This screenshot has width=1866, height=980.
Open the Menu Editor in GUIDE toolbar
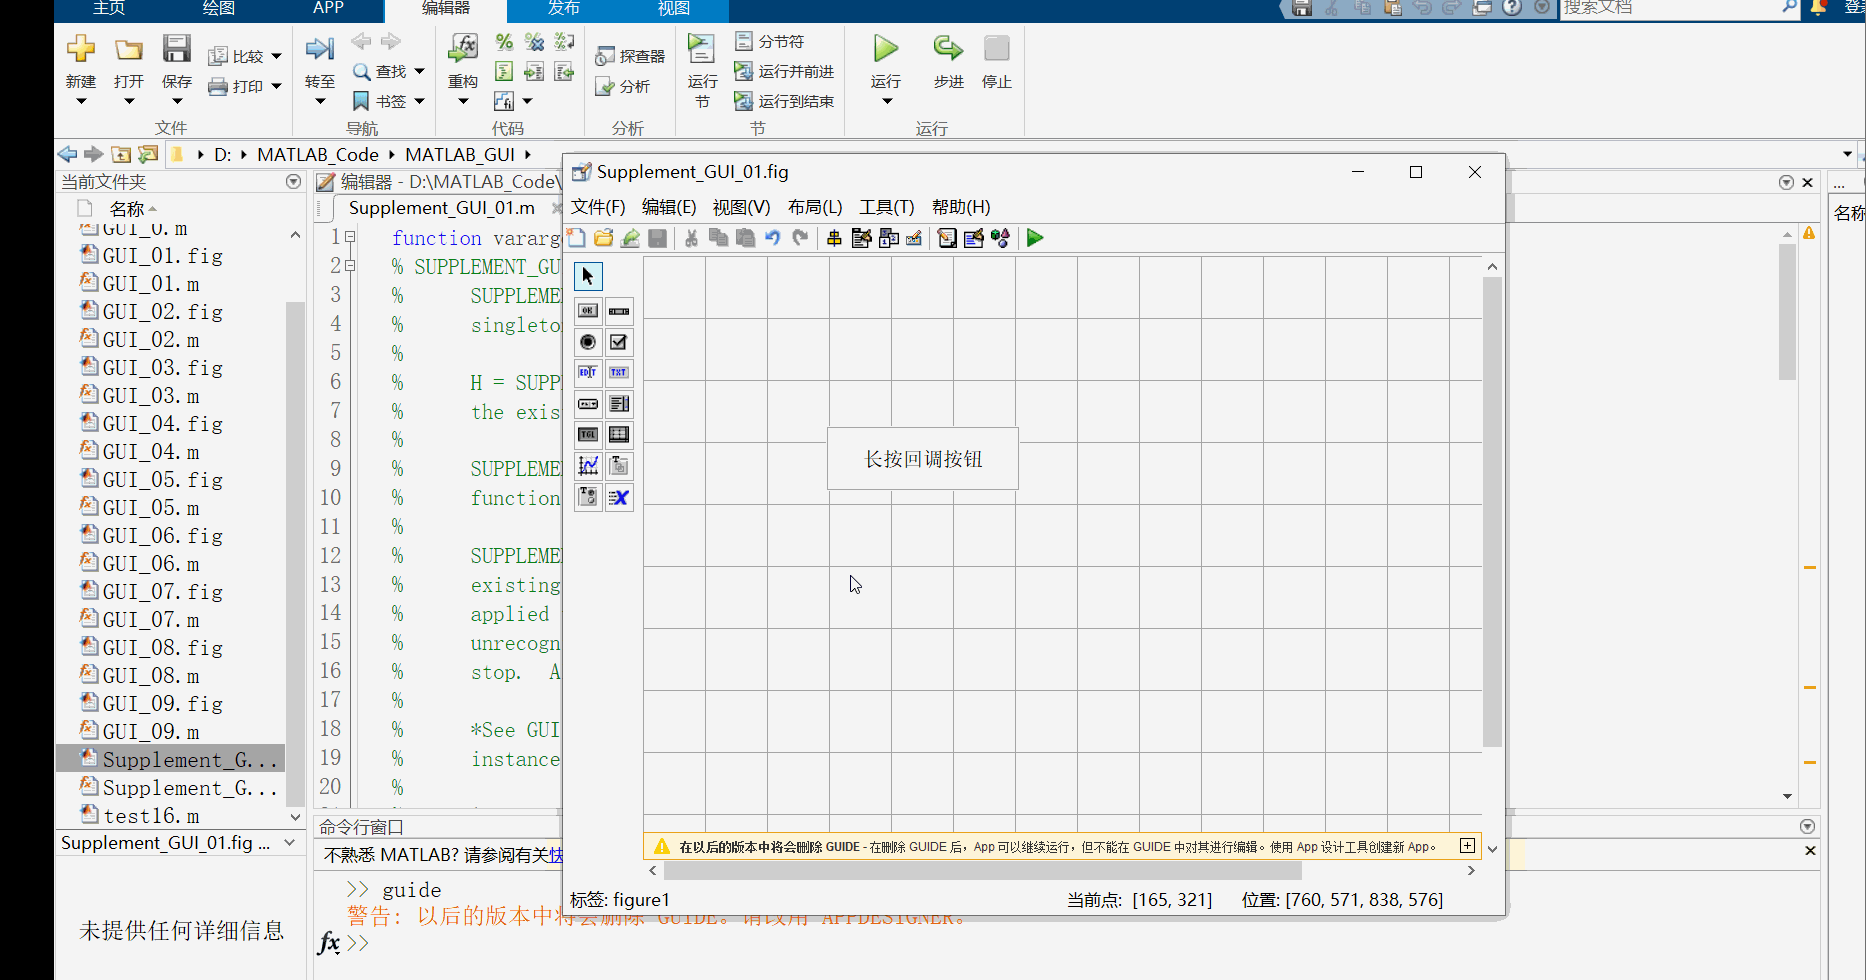click(862, 238)
